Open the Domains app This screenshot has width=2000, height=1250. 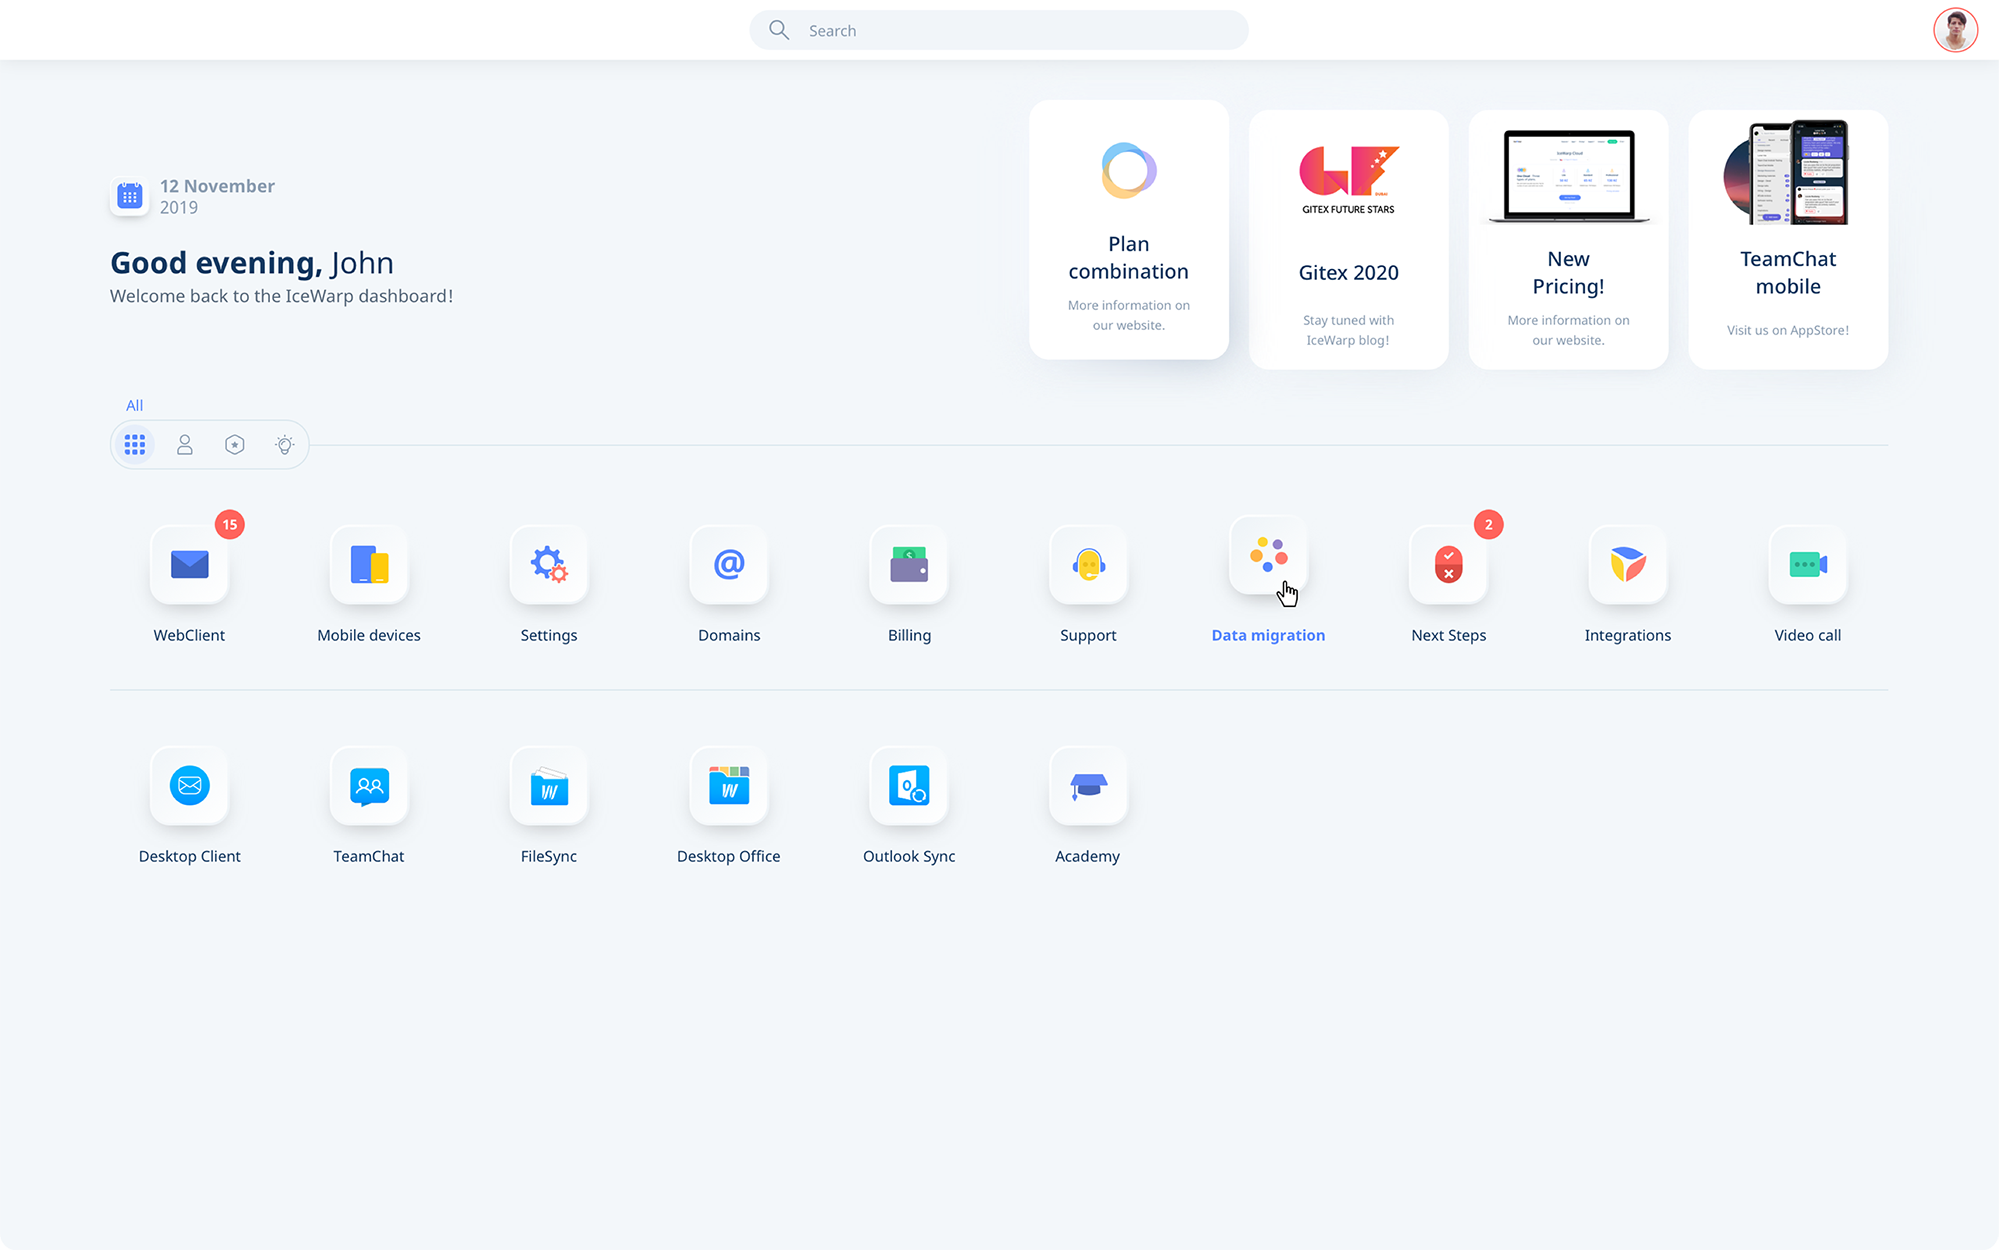coord(729,565)
